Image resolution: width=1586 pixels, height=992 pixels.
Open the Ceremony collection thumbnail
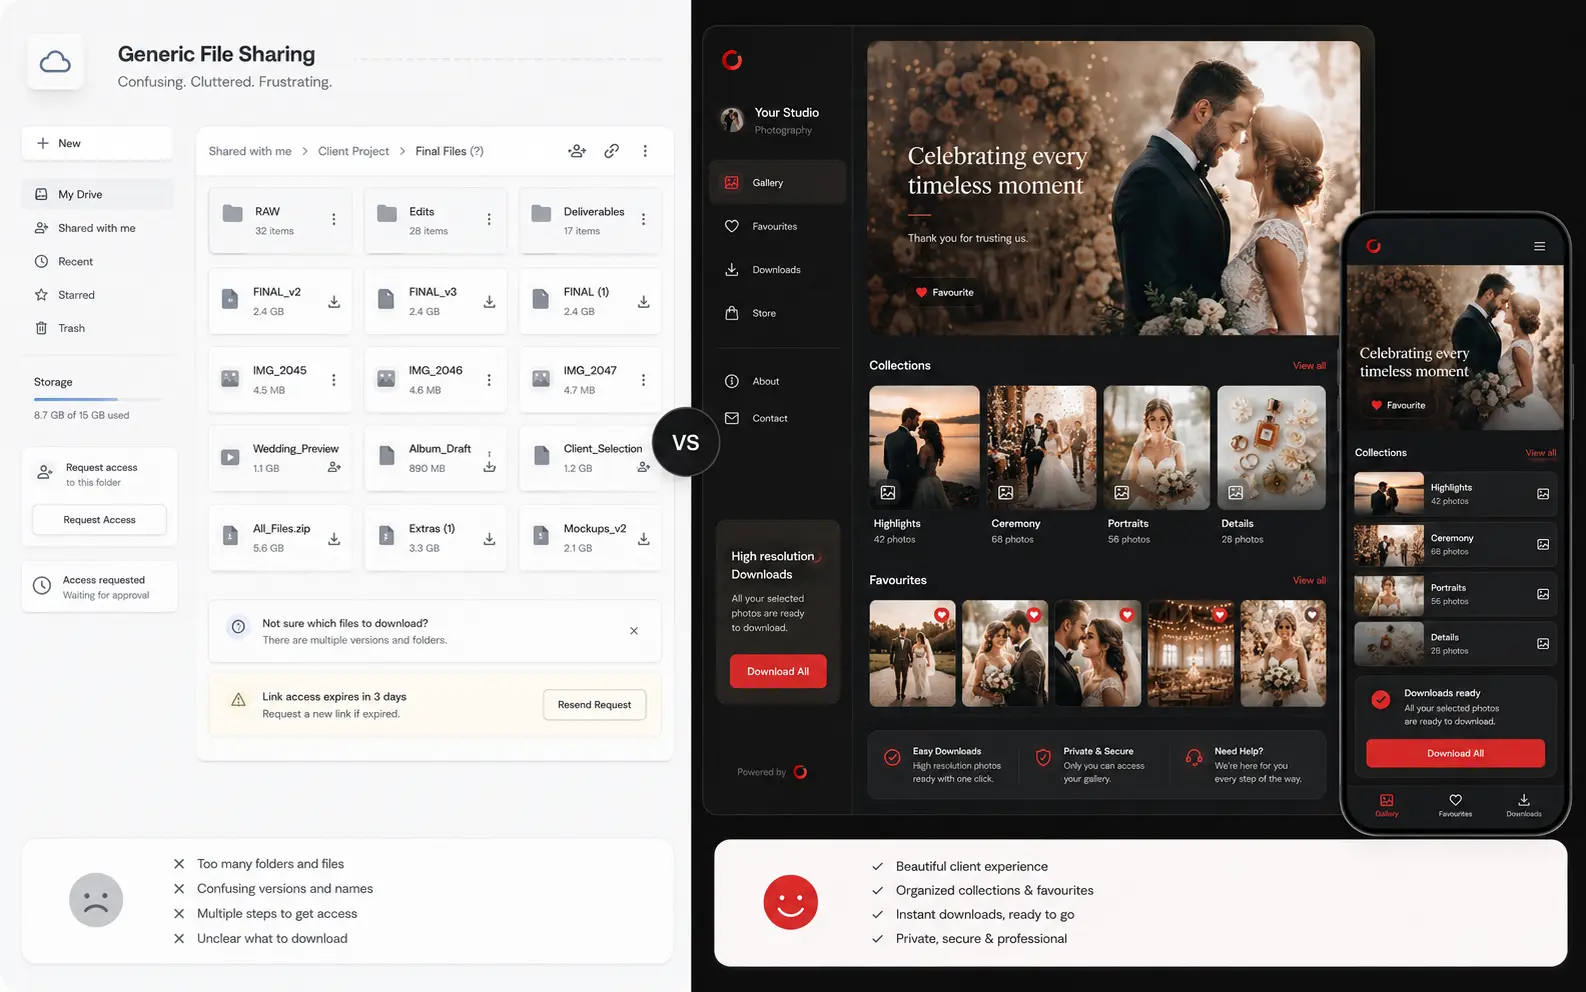(x=1041, y=448)
